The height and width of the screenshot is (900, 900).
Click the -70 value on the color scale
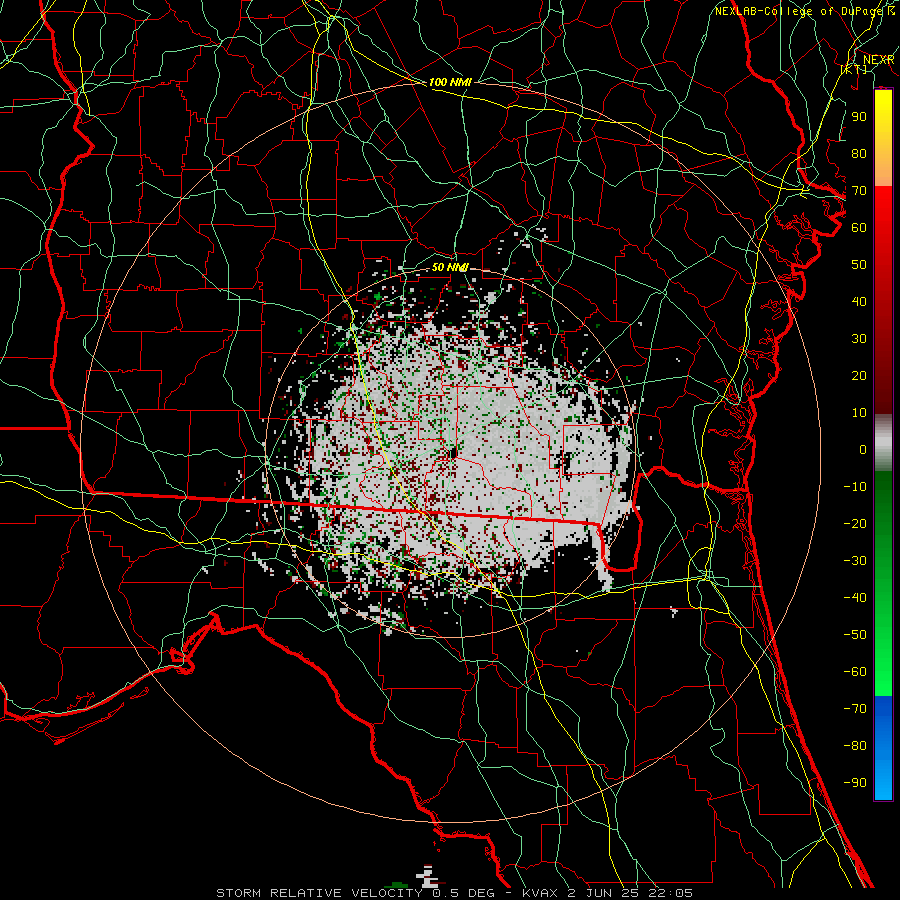pos(855,708)
